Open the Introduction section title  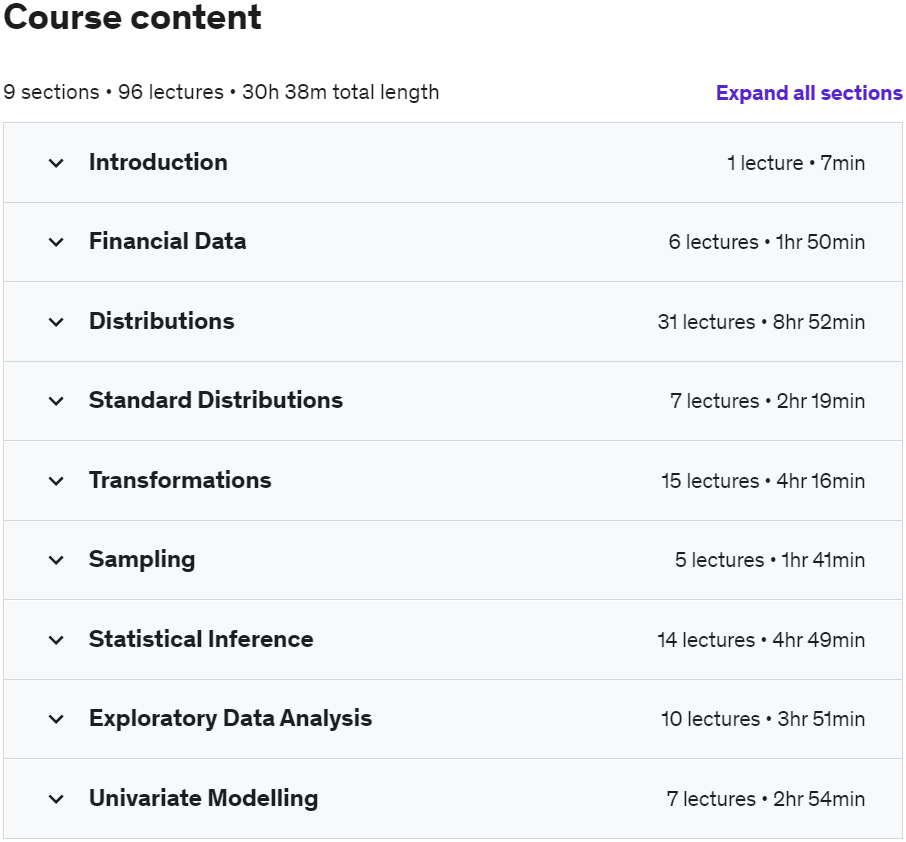point(158,162)
